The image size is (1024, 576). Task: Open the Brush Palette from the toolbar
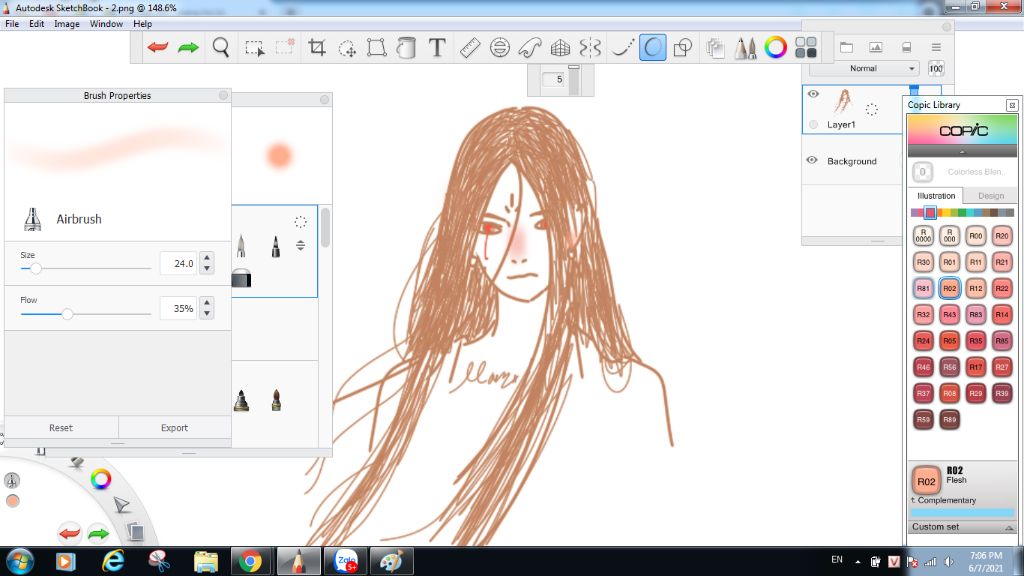pos(745,48)
